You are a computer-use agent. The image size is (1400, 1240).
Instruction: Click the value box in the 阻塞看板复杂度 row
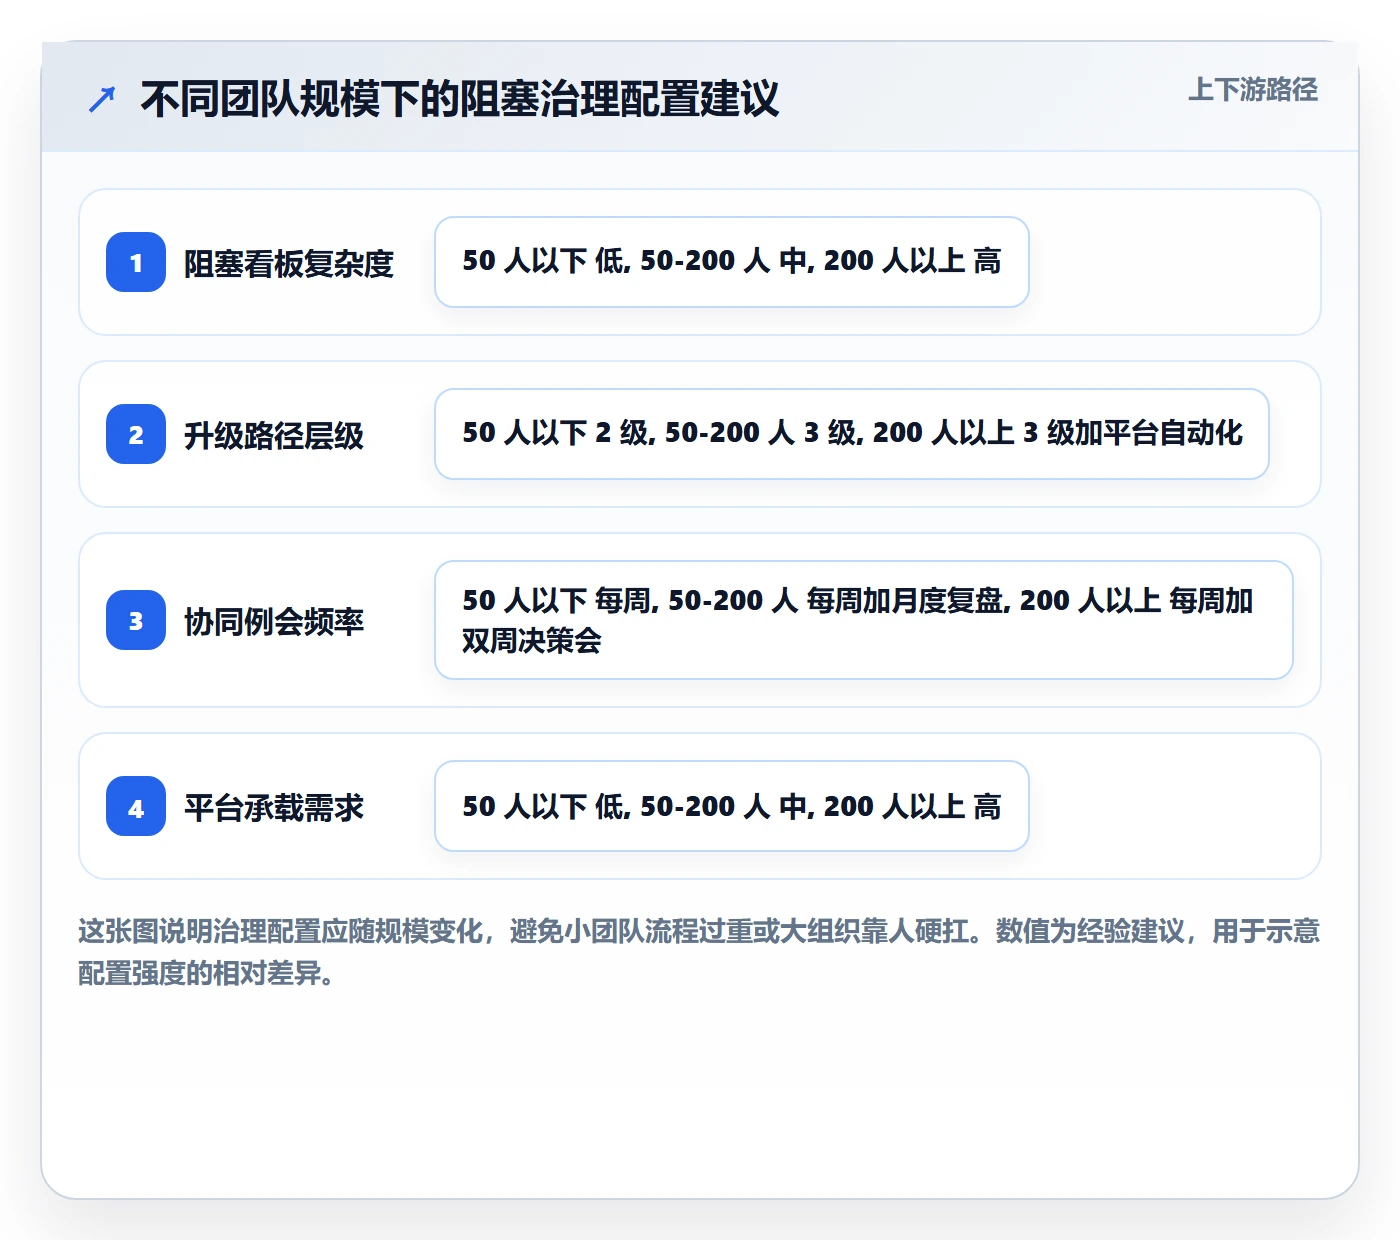pyautogui.click(x=732, y=262)
